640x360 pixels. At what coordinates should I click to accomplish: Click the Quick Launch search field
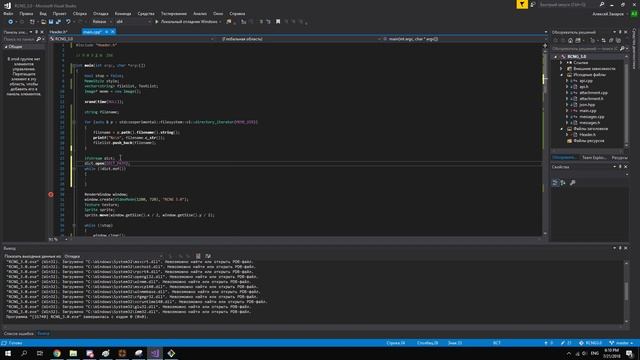point(569,4)
